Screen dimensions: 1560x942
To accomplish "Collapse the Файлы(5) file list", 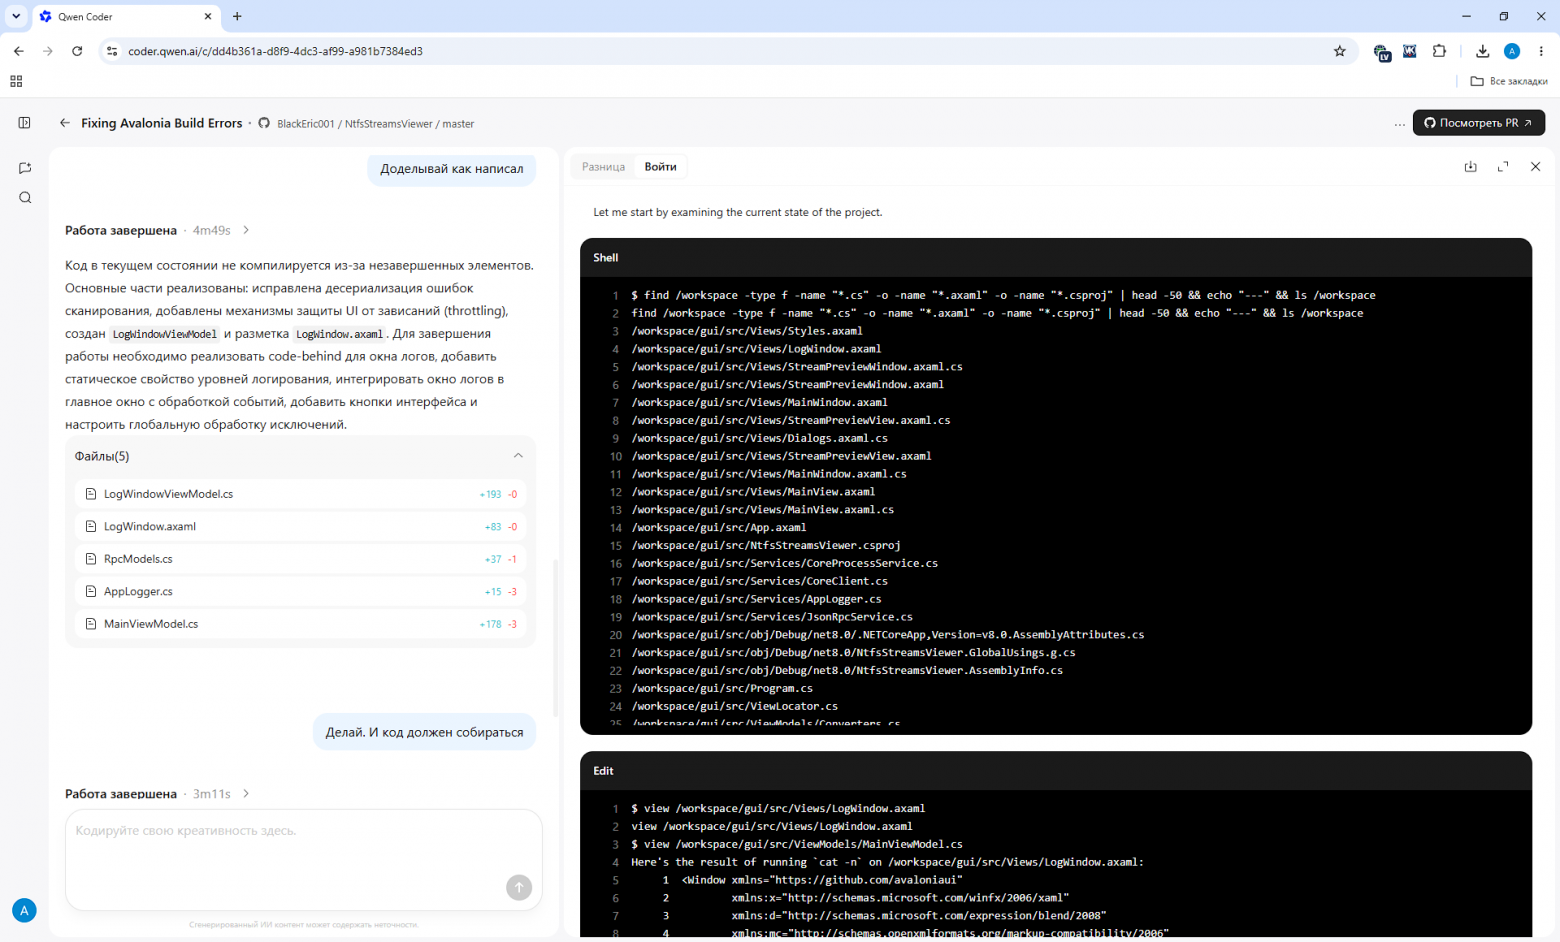I will [x=518, y=456].
